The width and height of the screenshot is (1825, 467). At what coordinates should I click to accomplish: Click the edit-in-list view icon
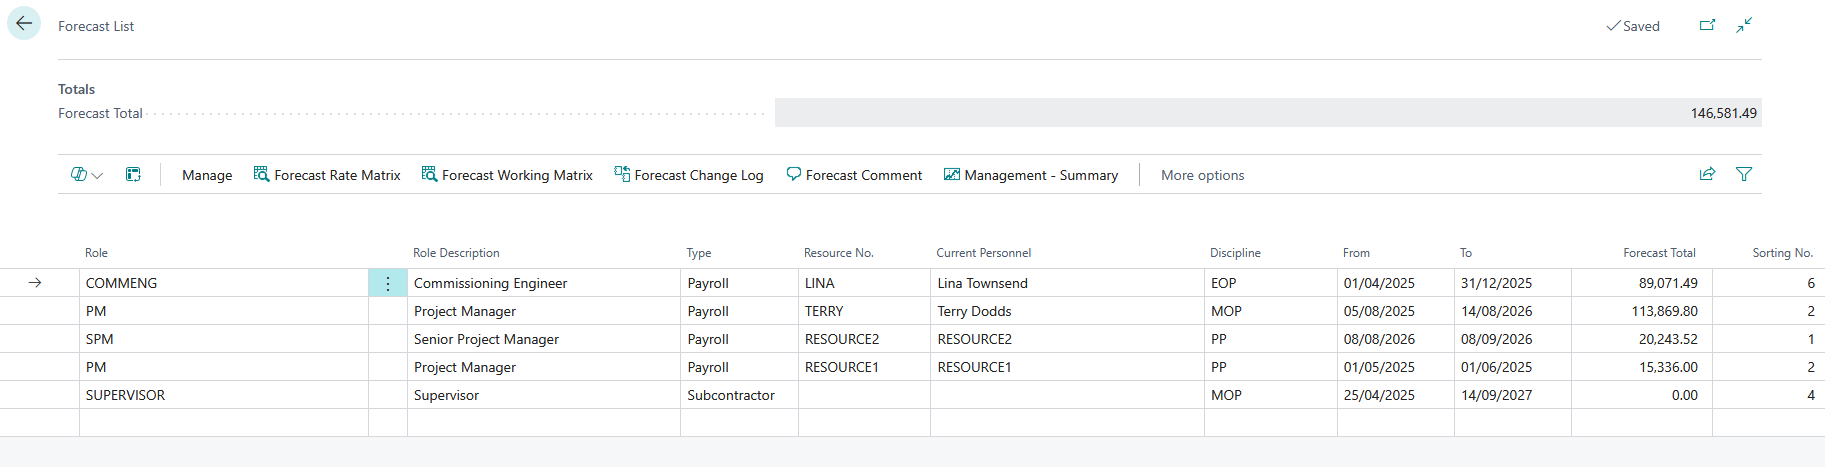tap(133, 174)
